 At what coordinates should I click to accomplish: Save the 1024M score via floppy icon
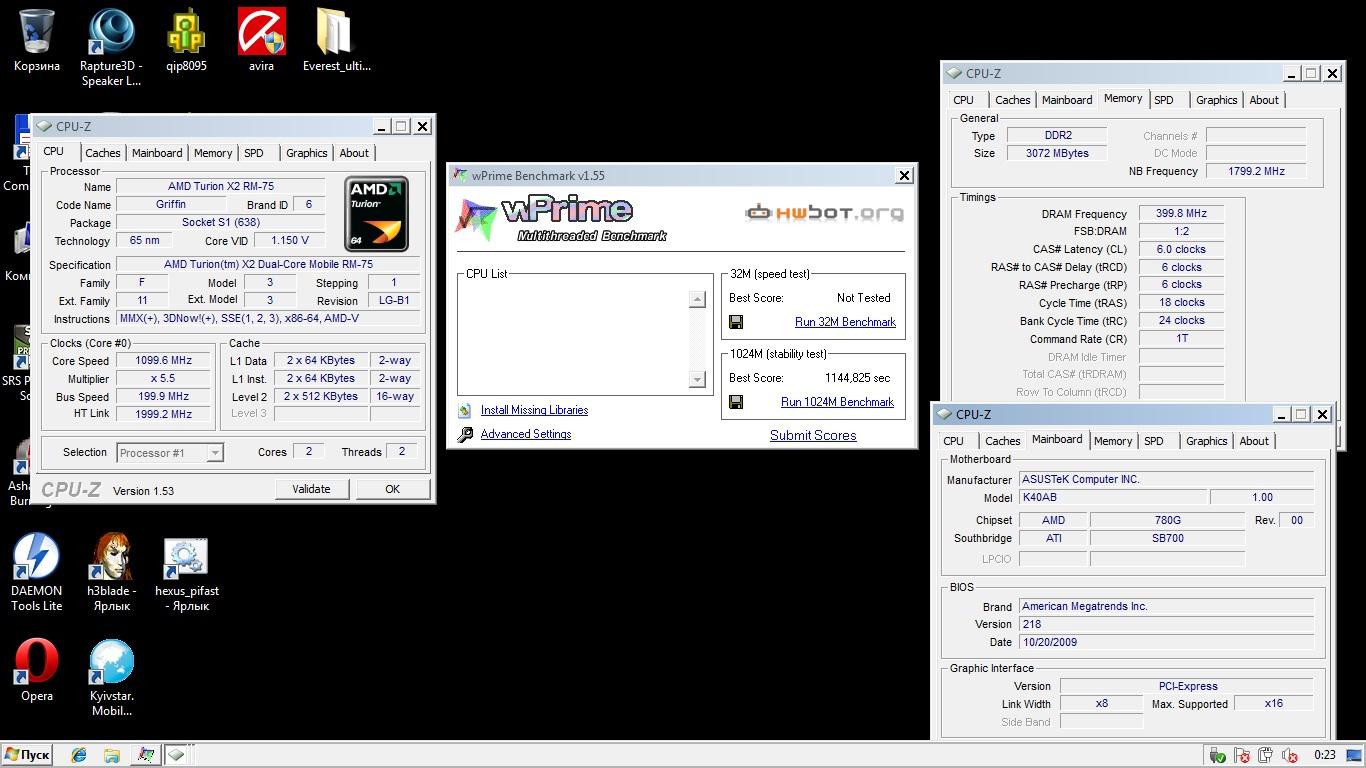(x=736, y=402)
